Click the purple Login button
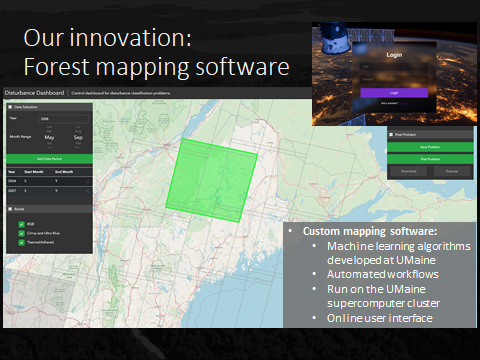This screenshot has height=360, width=480. click(x=394, y=93)
